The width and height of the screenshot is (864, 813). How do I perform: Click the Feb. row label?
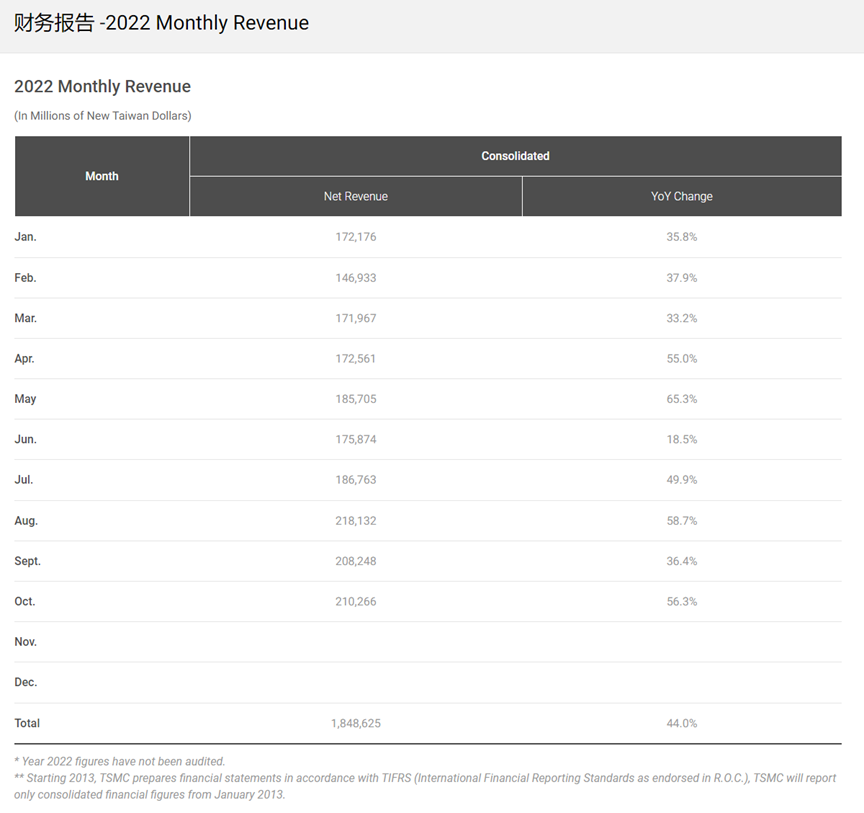pyautogui.click(x=25, y=278)
